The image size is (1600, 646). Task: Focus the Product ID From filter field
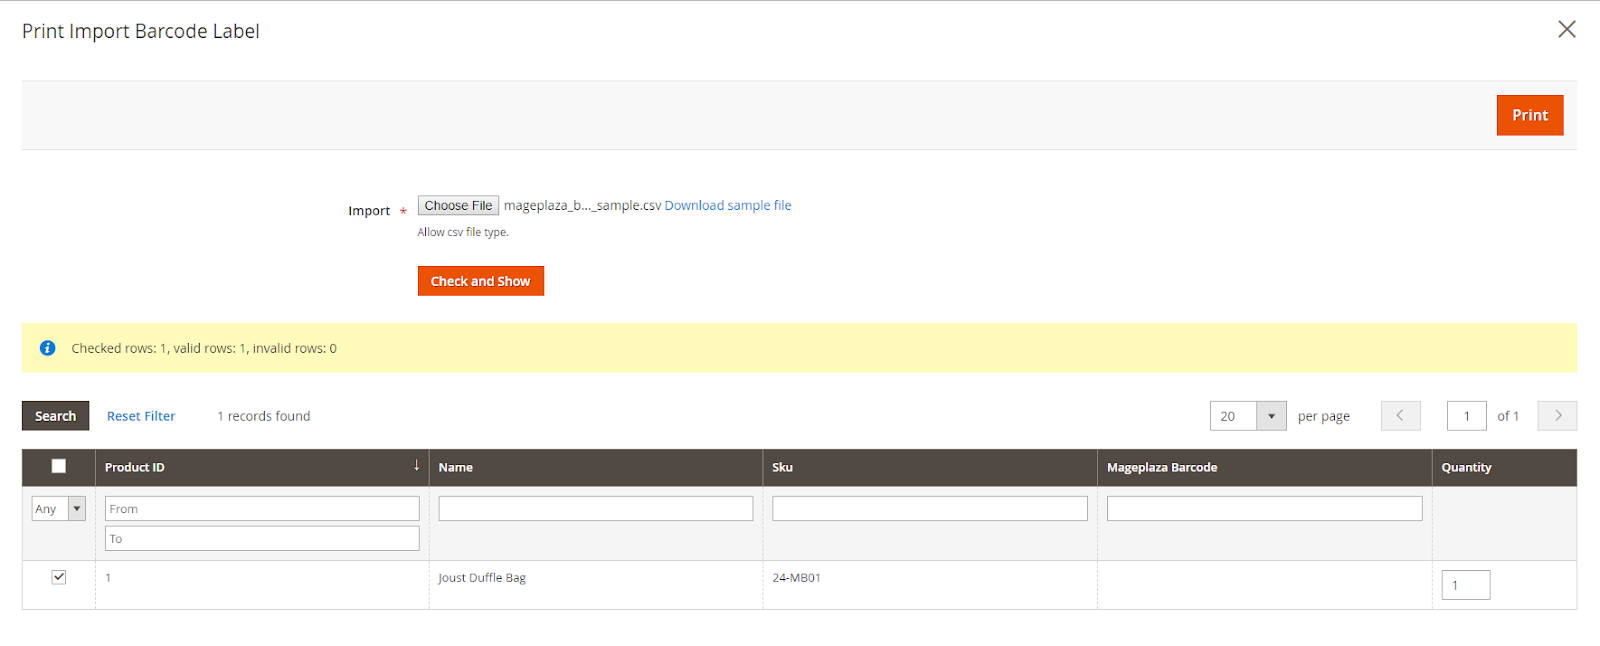(262, 509)
